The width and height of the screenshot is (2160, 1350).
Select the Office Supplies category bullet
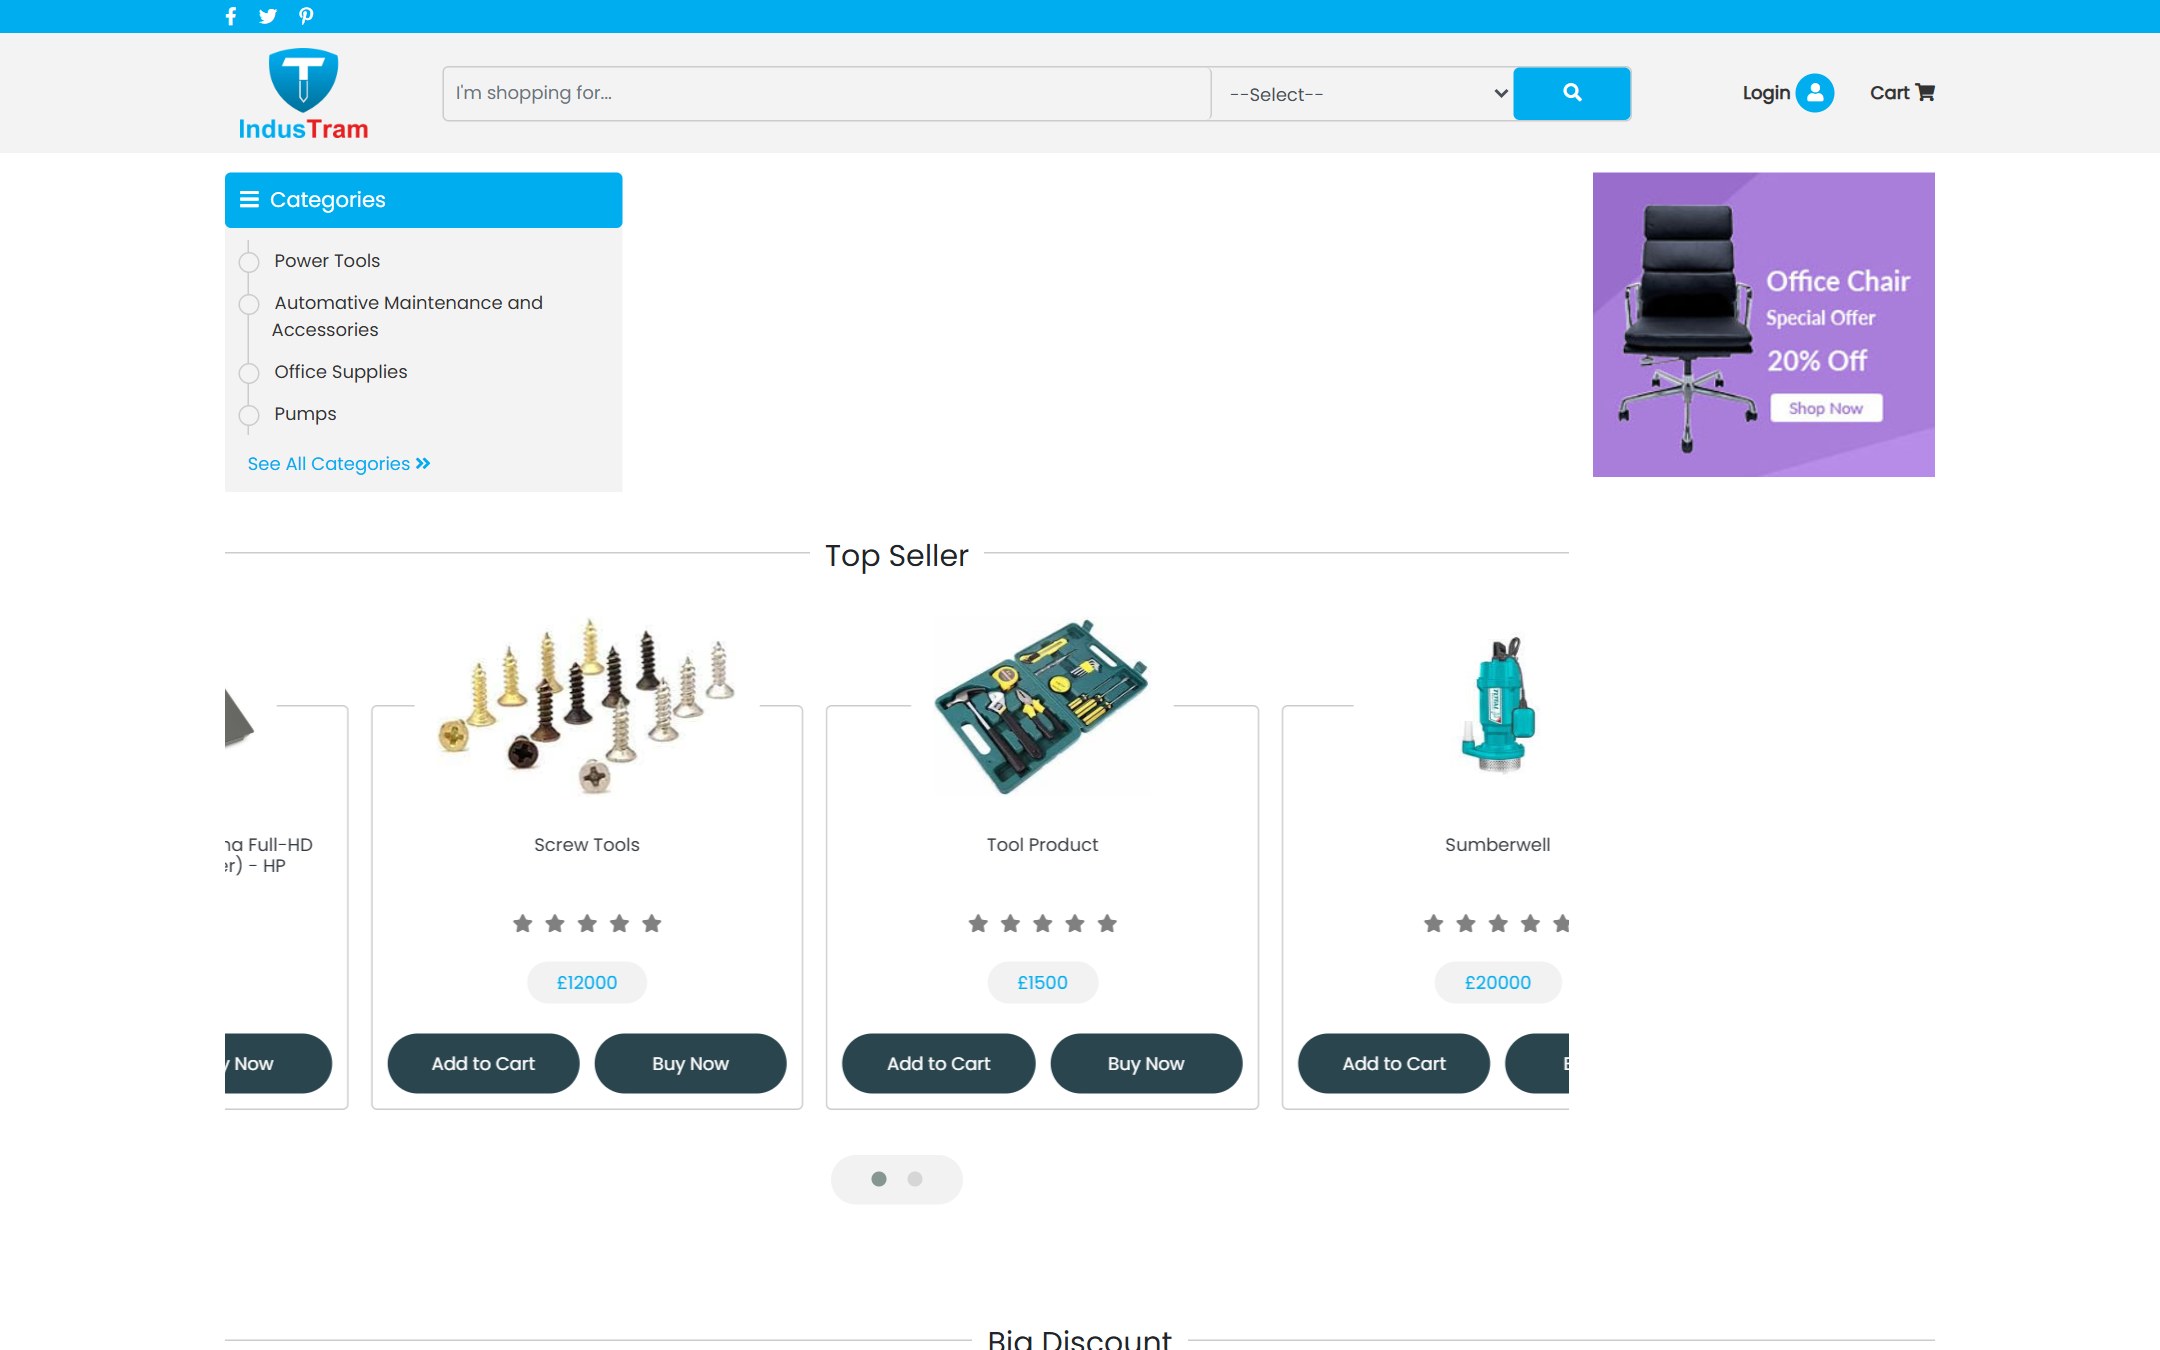249,373
